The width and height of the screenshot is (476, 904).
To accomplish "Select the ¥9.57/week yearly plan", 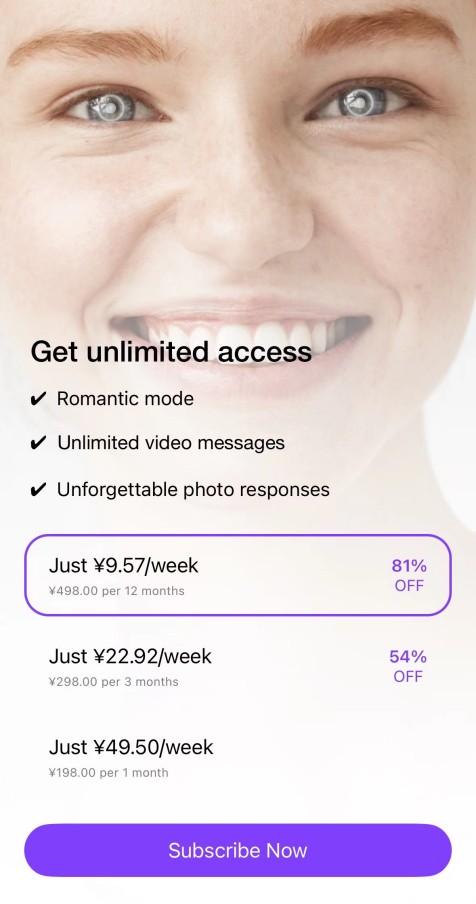I will [237, 575].
